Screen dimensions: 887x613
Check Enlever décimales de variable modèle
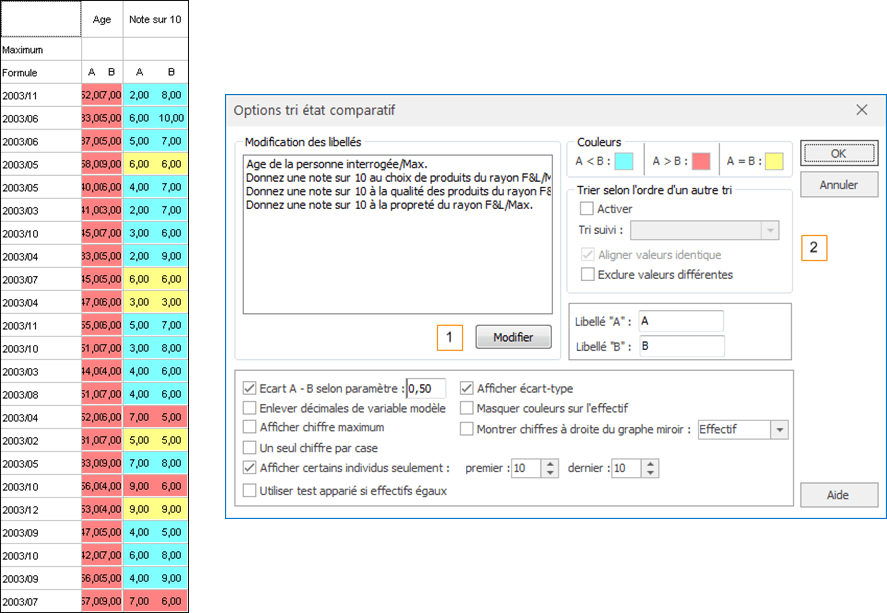coord(250,408)
